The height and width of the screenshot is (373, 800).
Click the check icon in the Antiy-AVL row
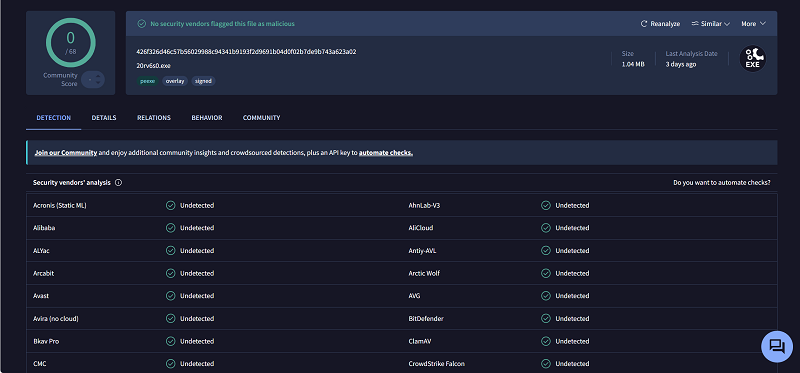[546, 251]
